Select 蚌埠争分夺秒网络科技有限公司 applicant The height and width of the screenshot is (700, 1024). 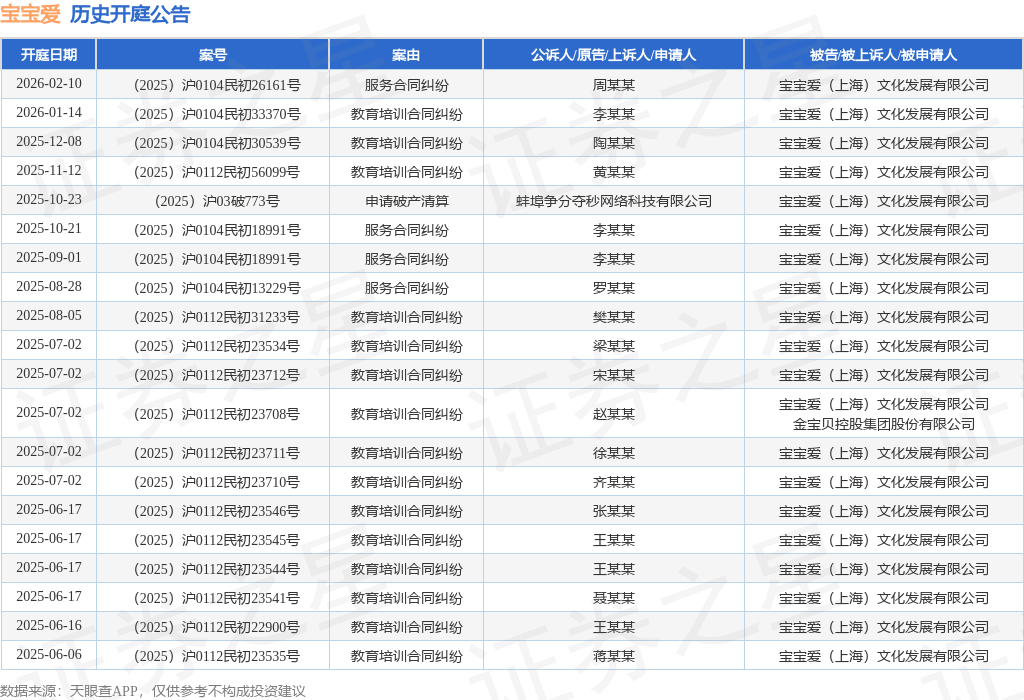click(x=614, y=201)
